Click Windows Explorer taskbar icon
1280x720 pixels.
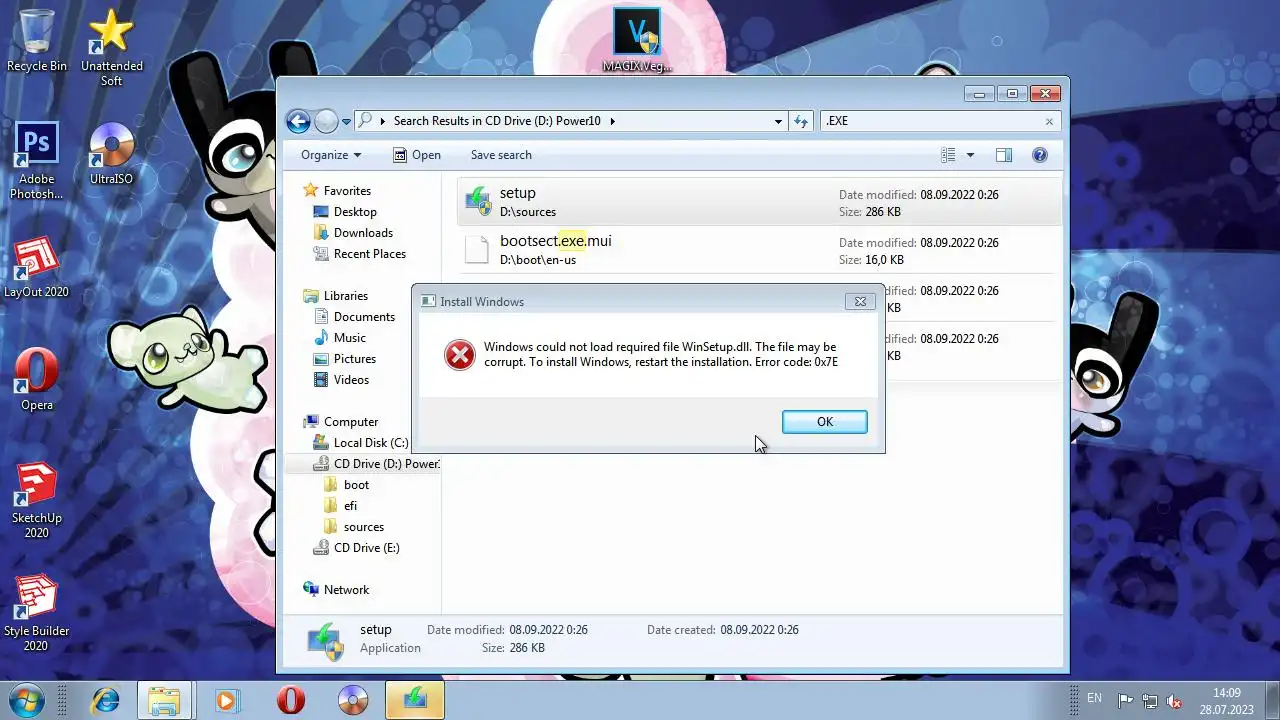(x=164, y=699)
